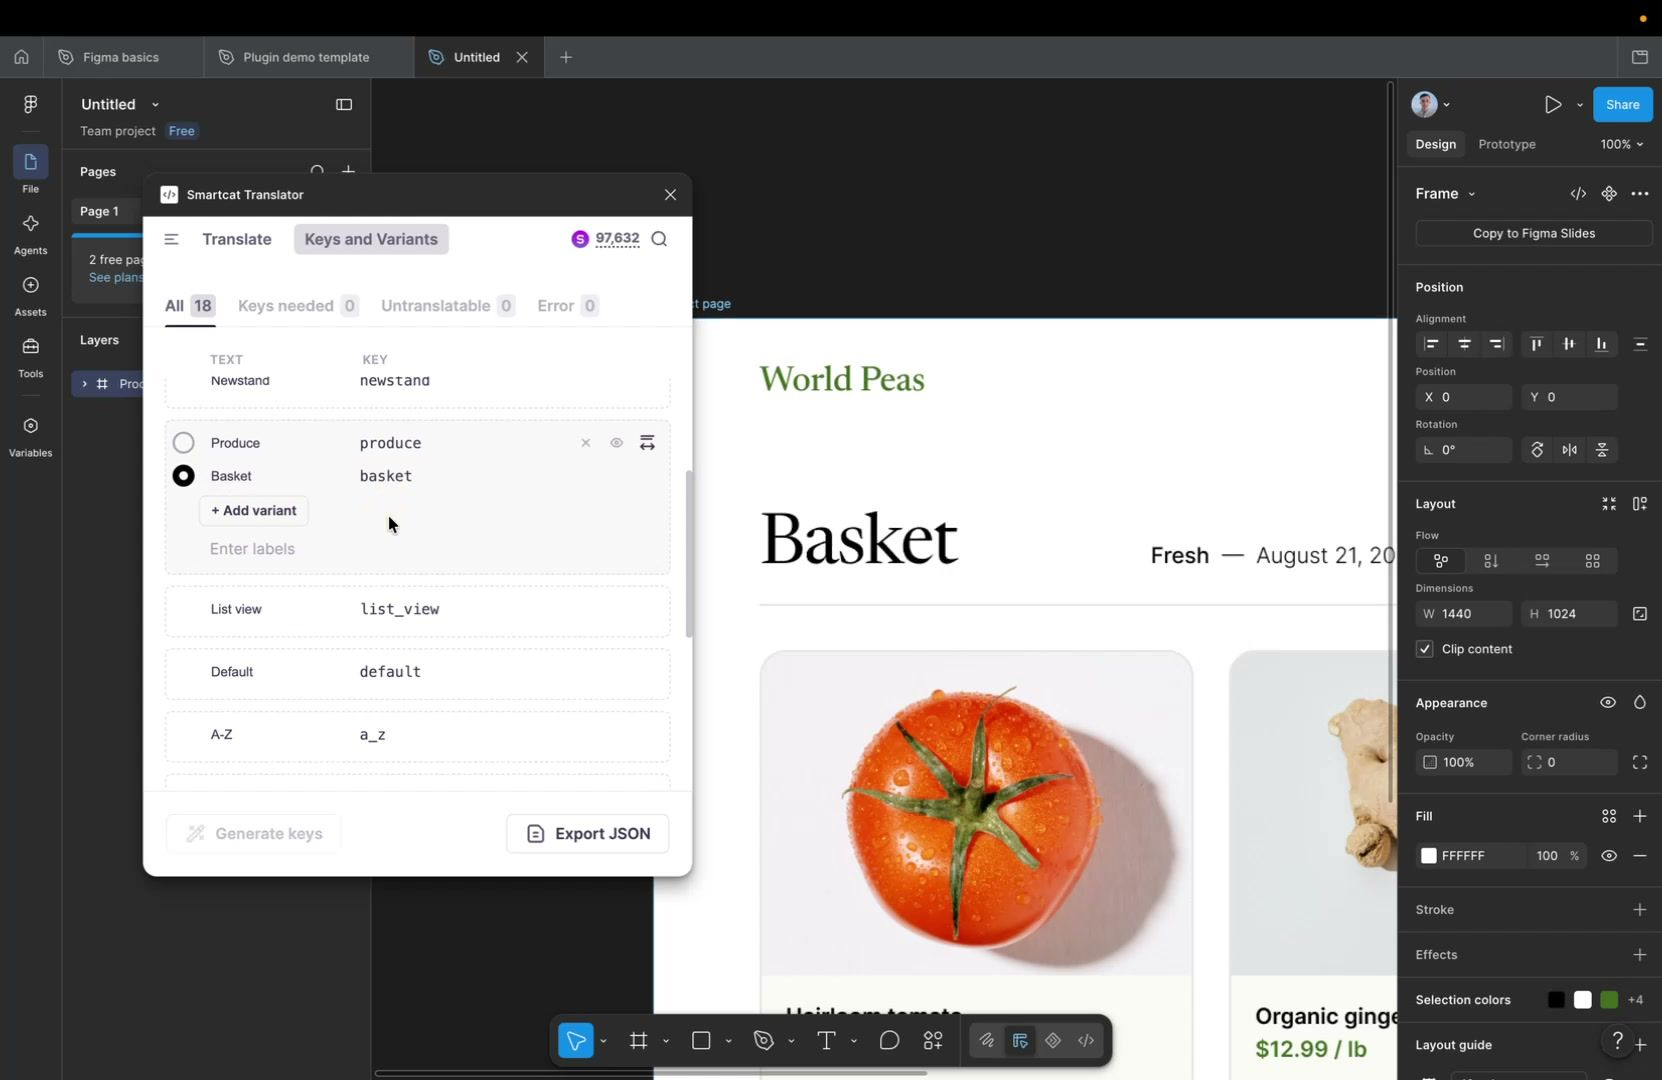Open the Assets sidebar panel

(30, 294)
